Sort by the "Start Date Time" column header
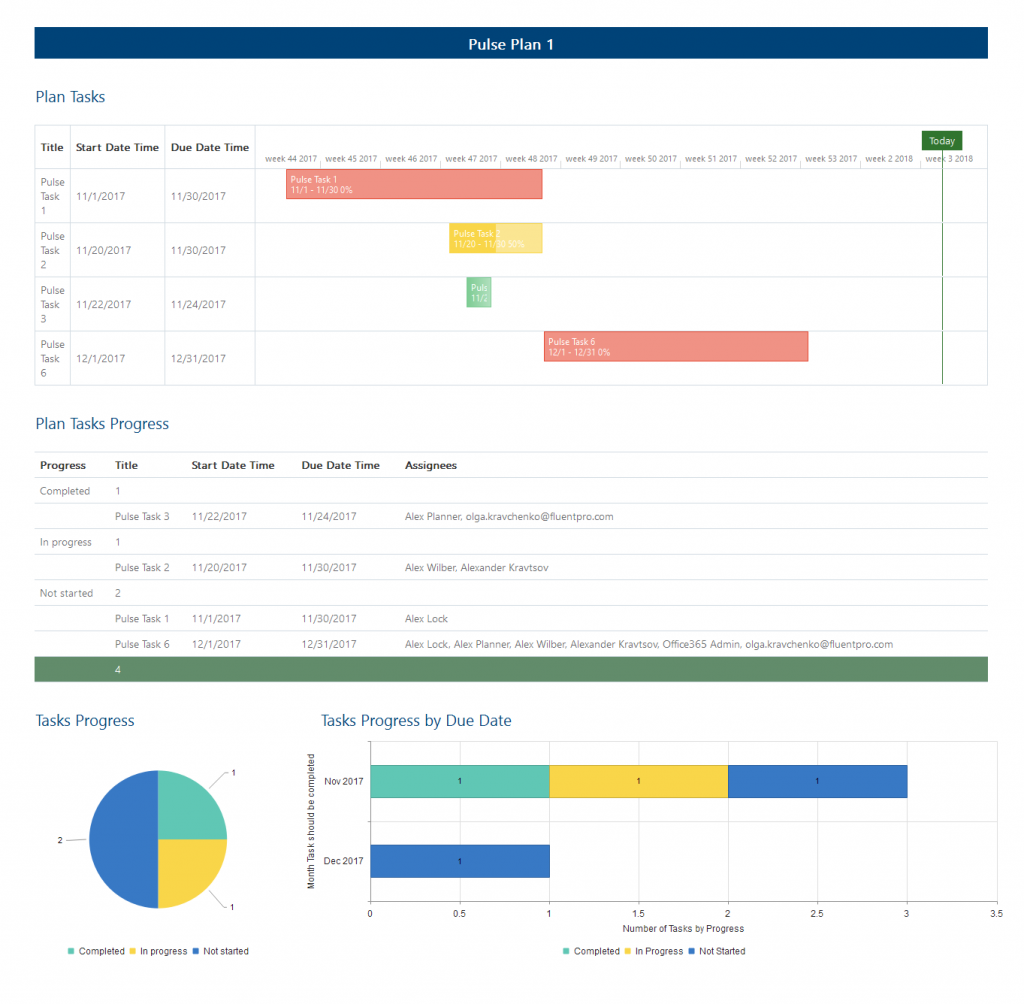Viewport: 1024px width, 1004px height. [117, 146]
